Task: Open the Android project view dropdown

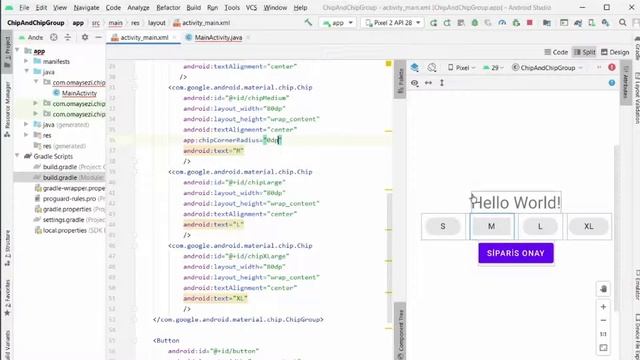Action: (x=31, y=38)
